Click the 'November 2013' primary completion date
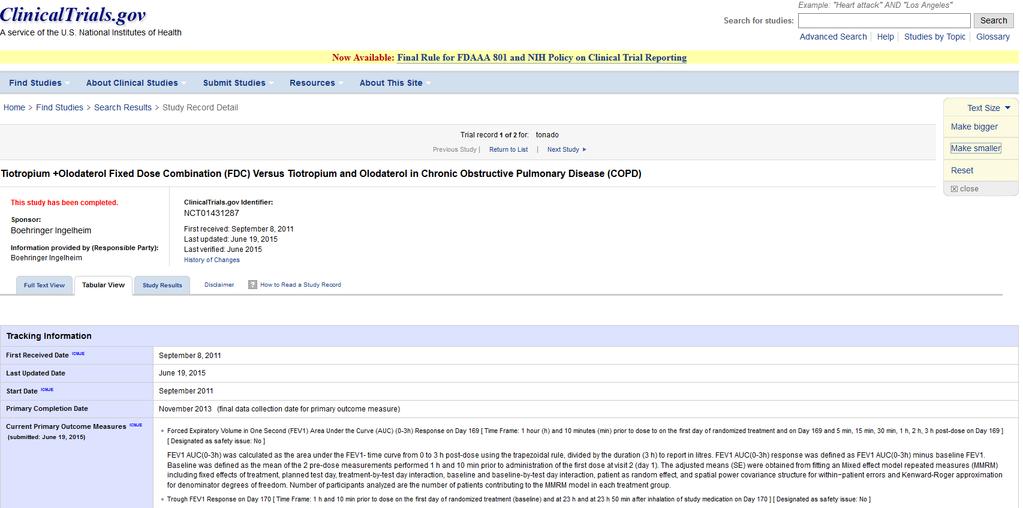The height and width of the screenshot is (508, 1023). click(x=185, y=409)
